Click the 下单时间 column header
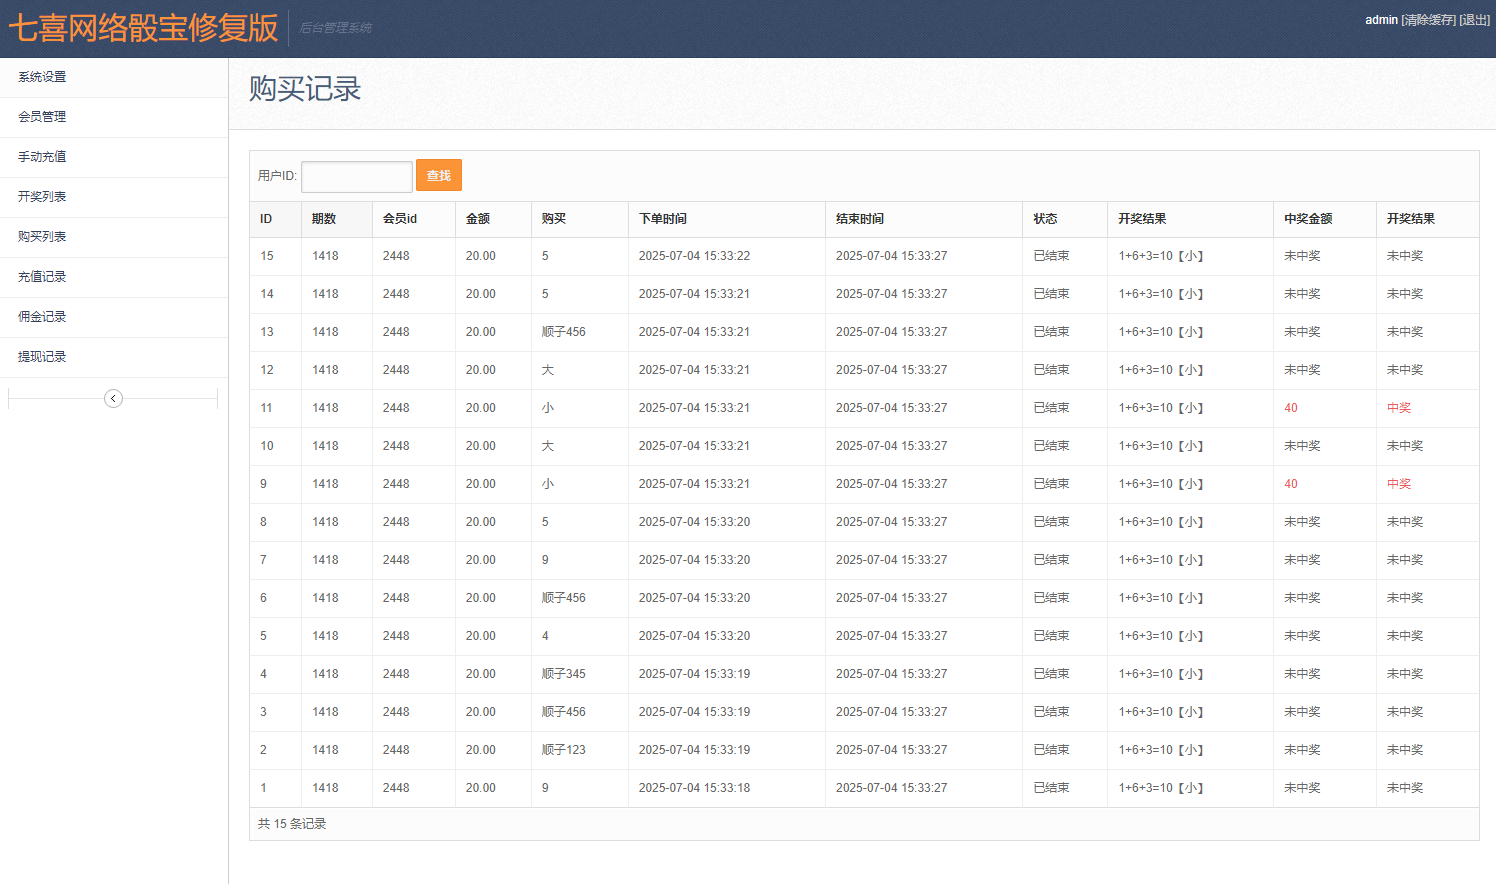 663,219
